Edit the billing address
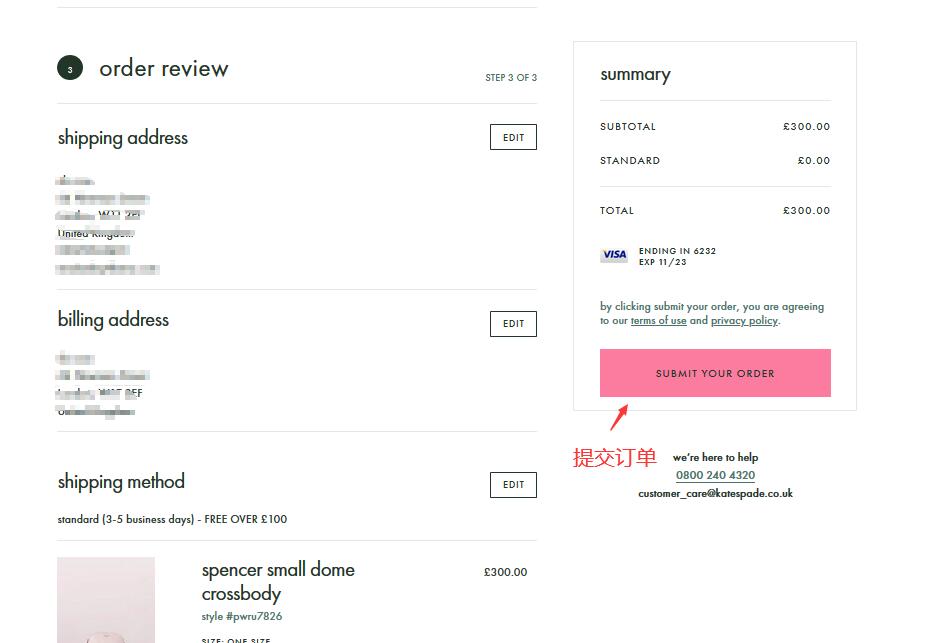 [x=513, y=324]
